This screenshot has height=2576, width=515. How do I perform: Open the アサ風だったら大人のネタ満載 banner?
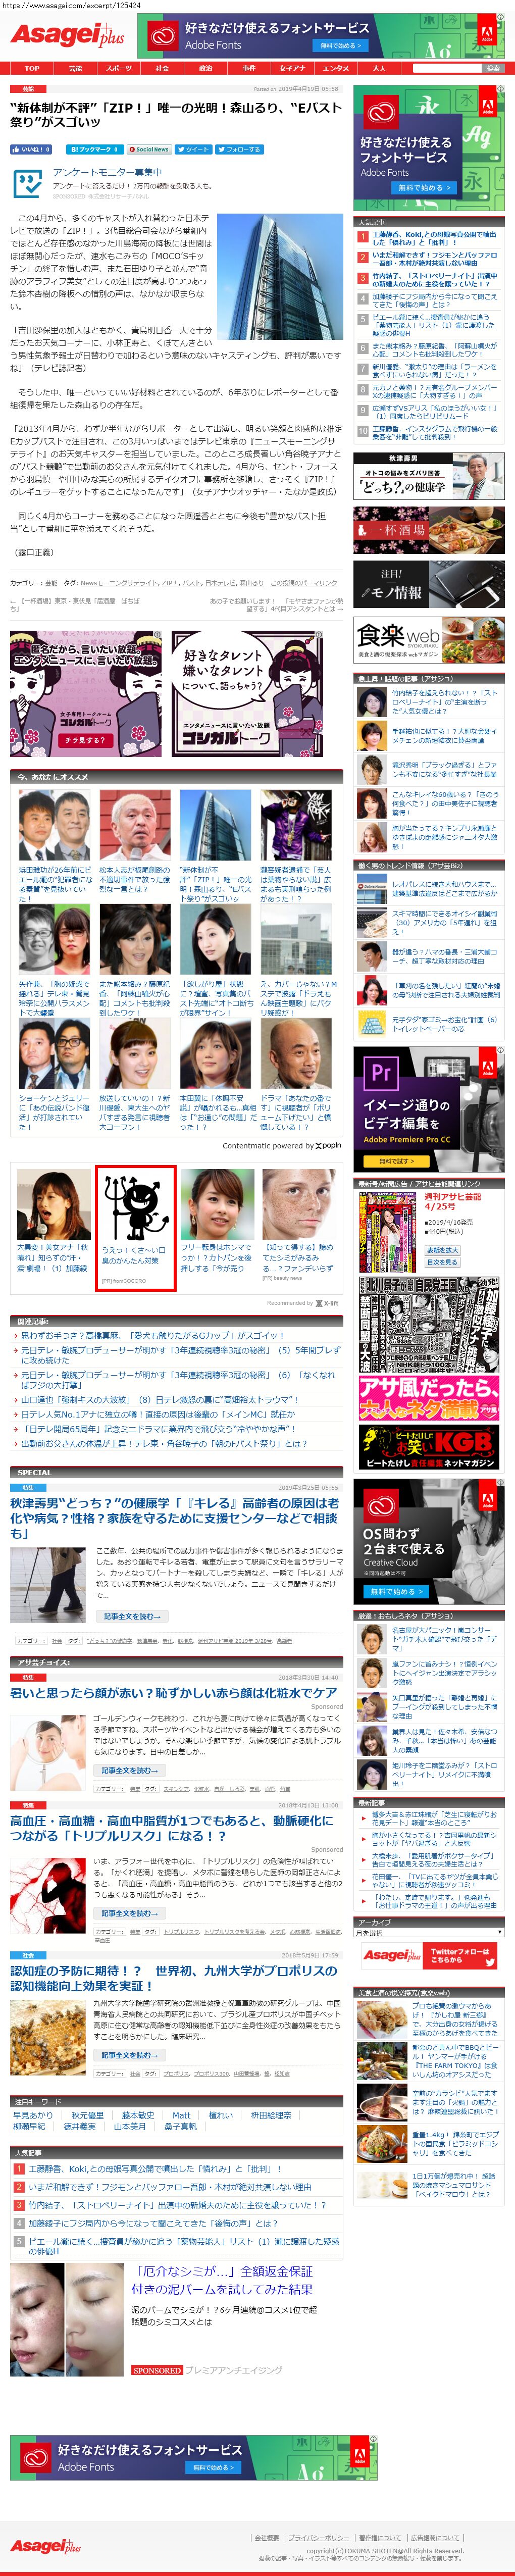coord(428,1397)
